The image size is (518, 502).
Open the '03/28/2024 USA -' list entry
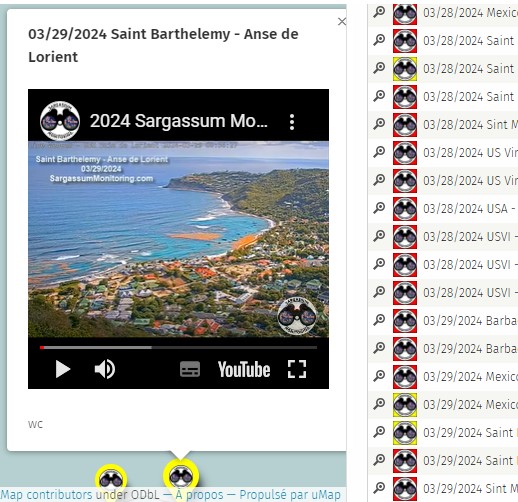coord(470,209)
